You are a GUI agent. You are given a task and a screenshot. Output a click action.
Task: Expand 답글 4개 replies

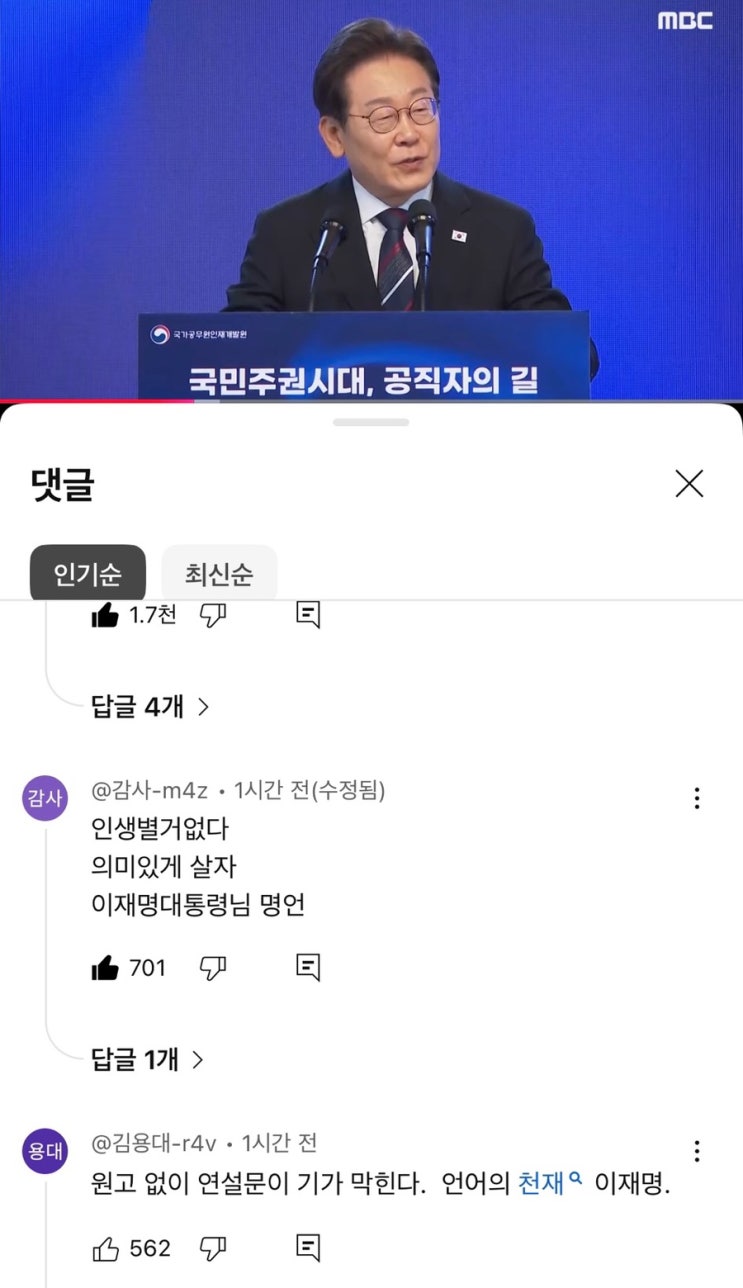click(x=150, y=707)
